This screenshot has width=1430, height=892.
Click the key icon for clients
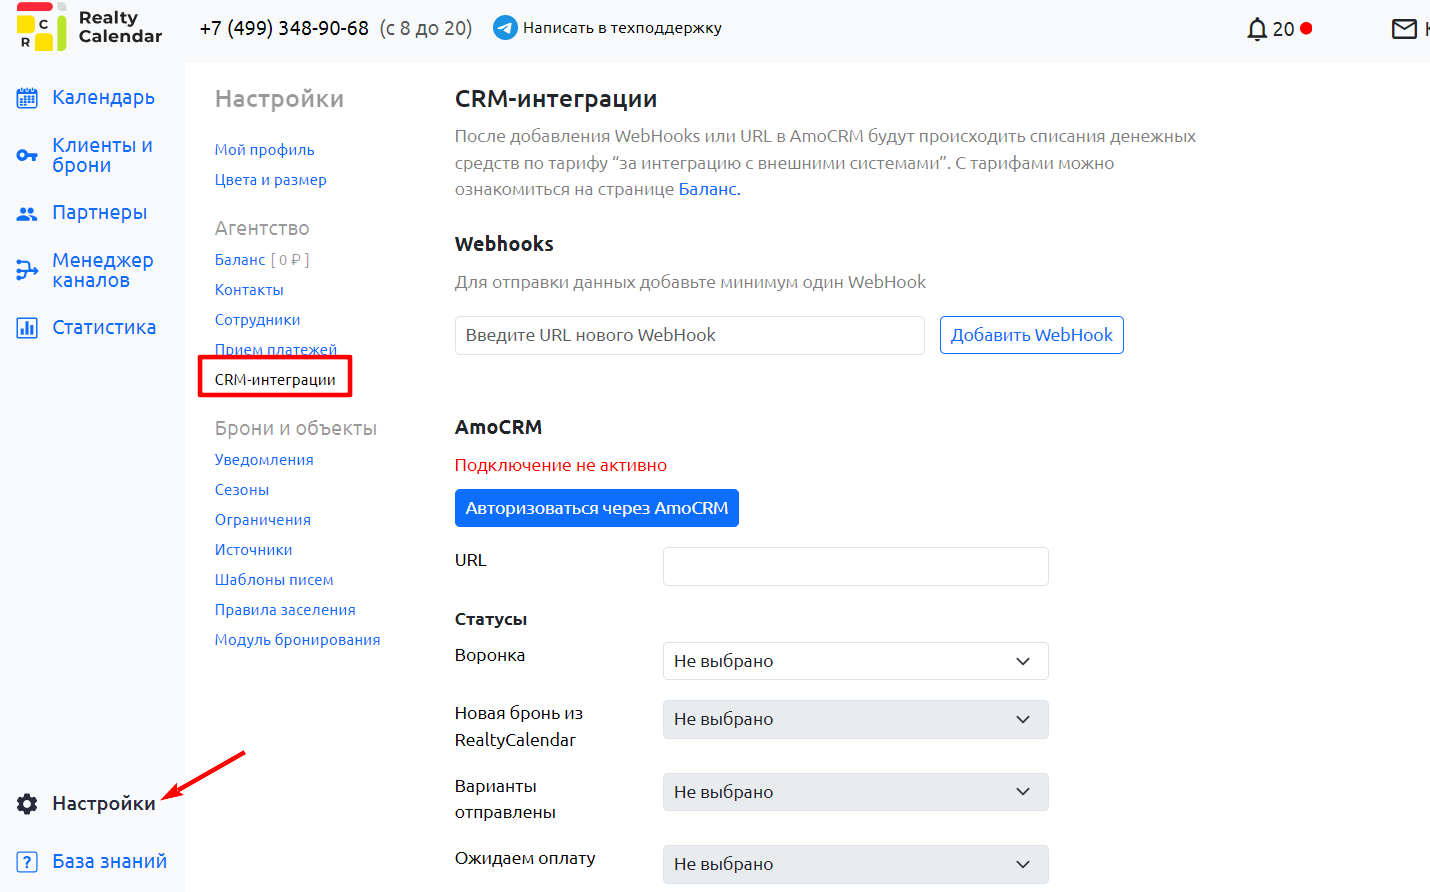27,156
